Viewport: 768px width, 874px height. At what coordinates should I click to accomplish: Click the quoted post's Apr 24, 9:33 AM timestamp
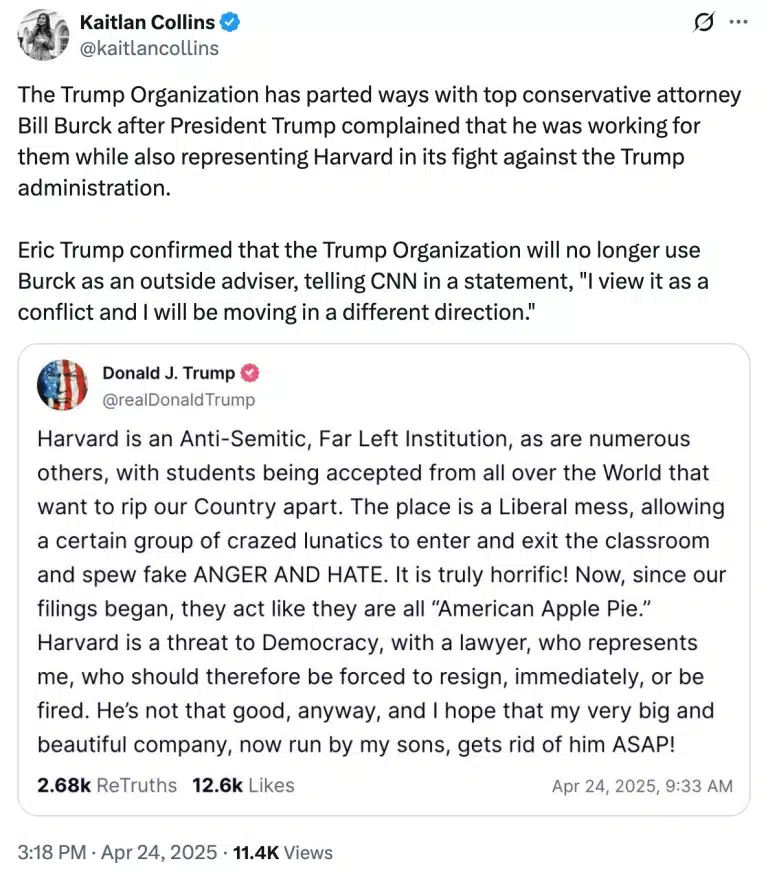click(x=642, y=786)
